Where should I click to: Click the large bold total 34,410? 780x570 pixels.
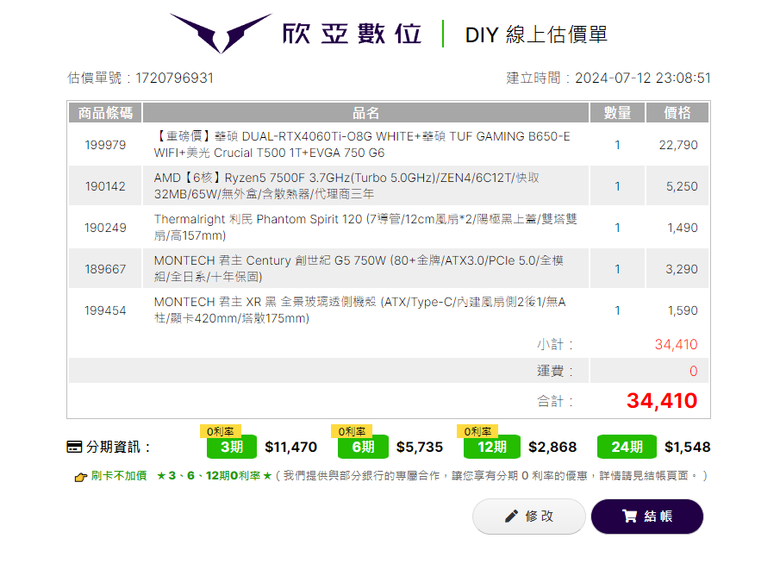pyautogui.click(x=662, y=400)
